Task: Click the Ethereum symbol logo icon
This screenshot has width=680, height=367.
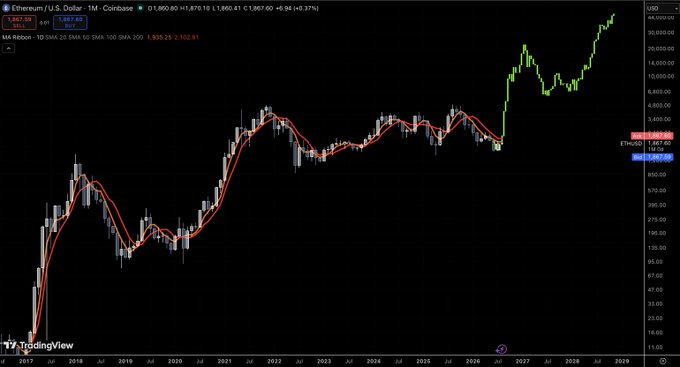Action: (6, 8)
